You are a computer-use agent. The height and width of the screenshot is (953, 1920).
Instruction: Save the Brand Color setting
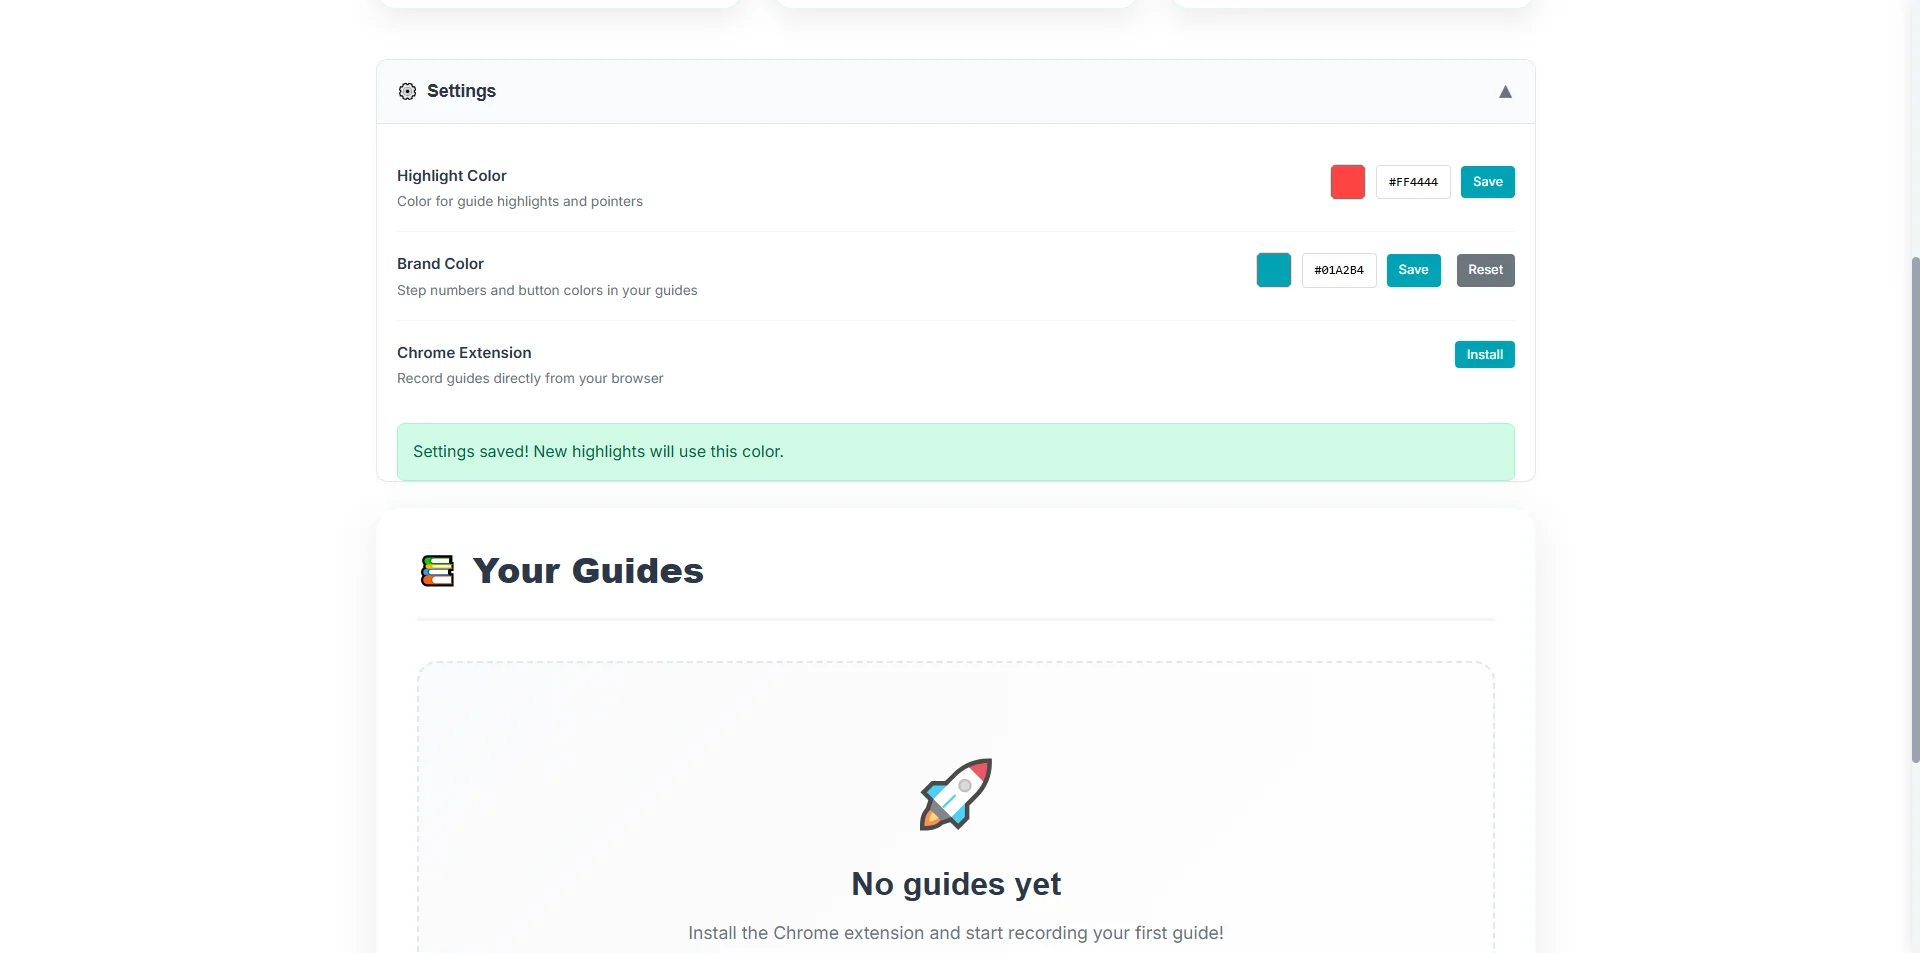tap(1413, 269)
